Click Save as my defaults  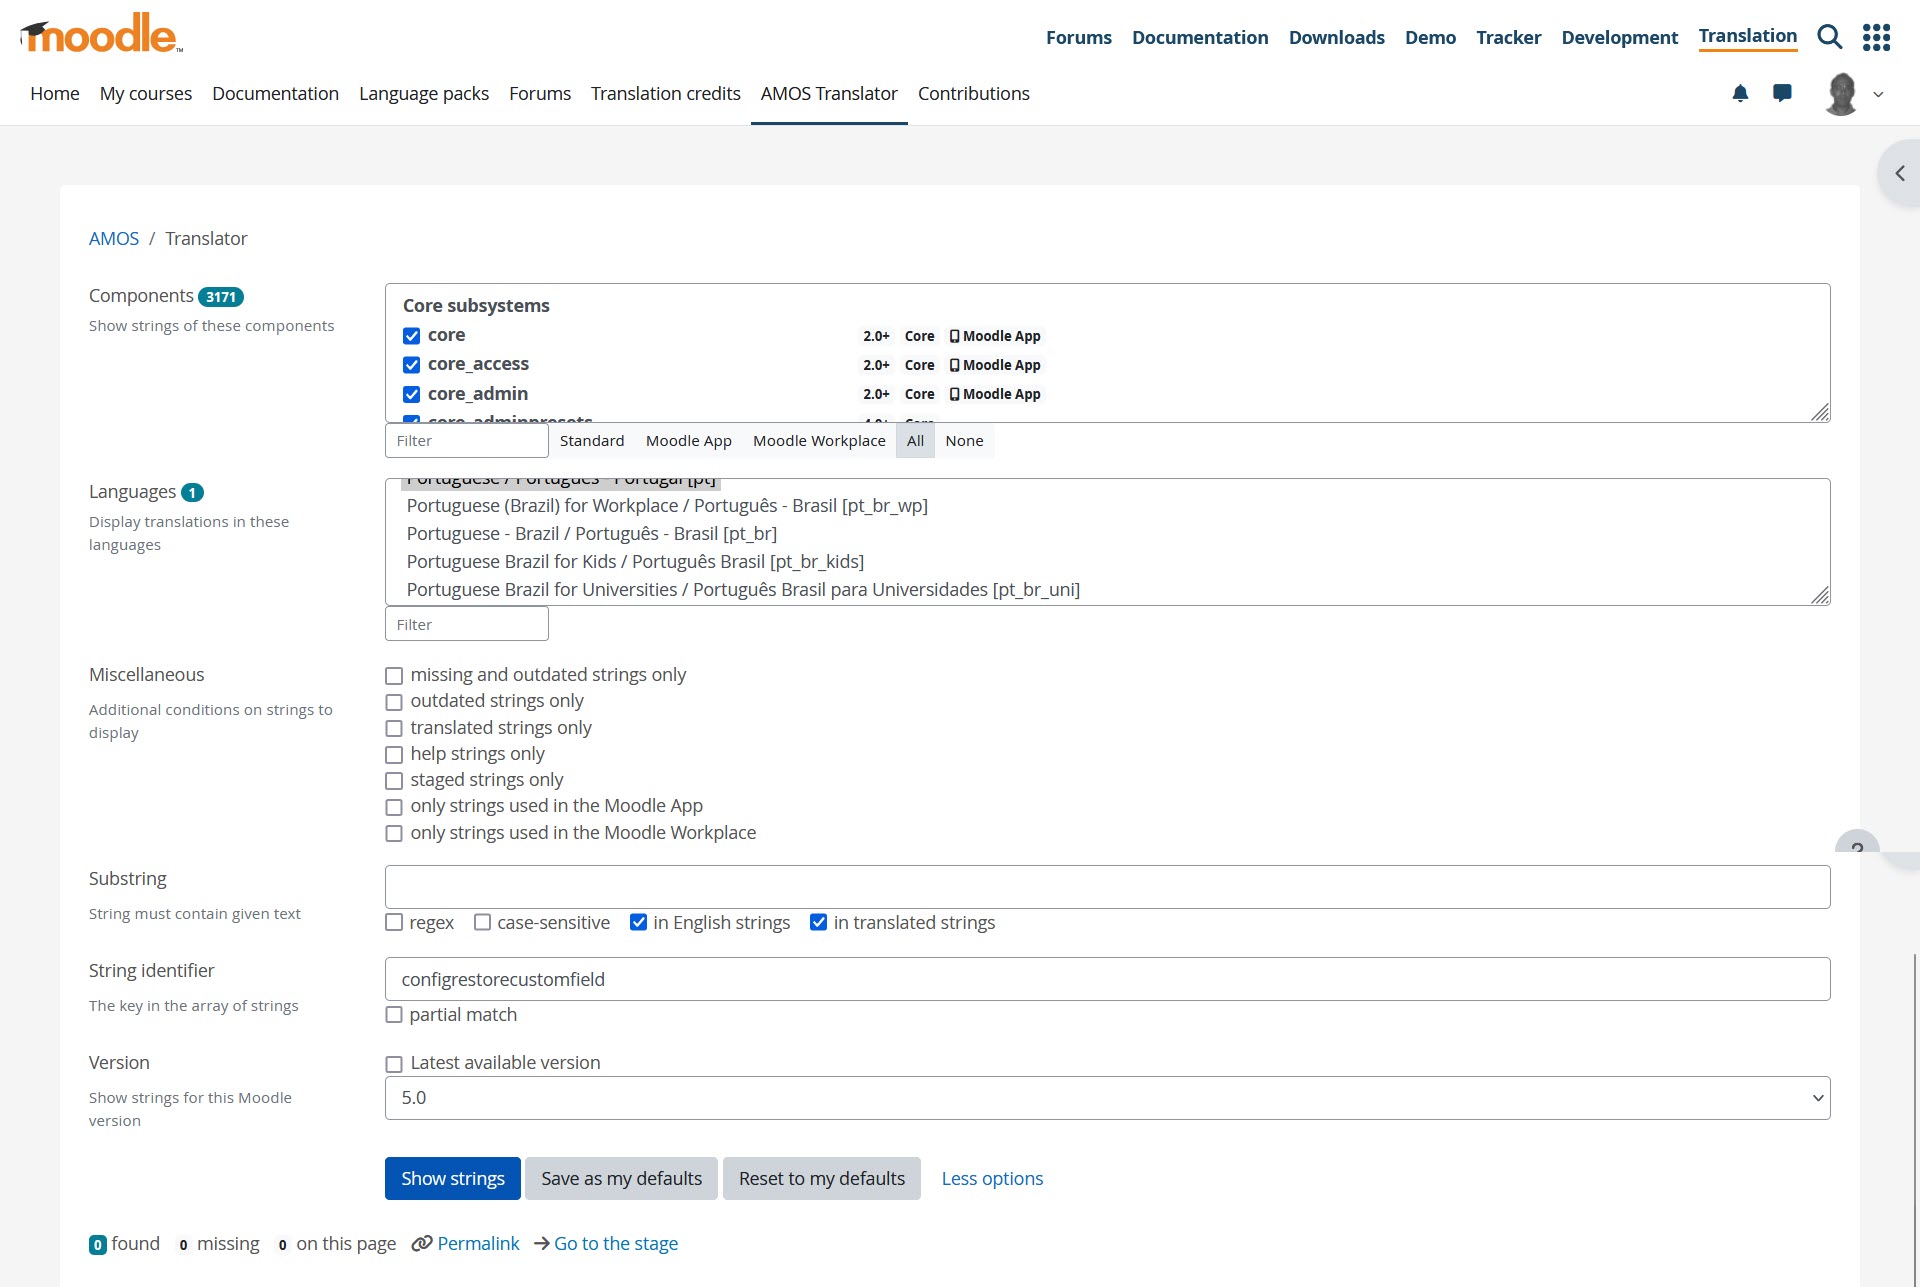click(x=621, y=1178)
